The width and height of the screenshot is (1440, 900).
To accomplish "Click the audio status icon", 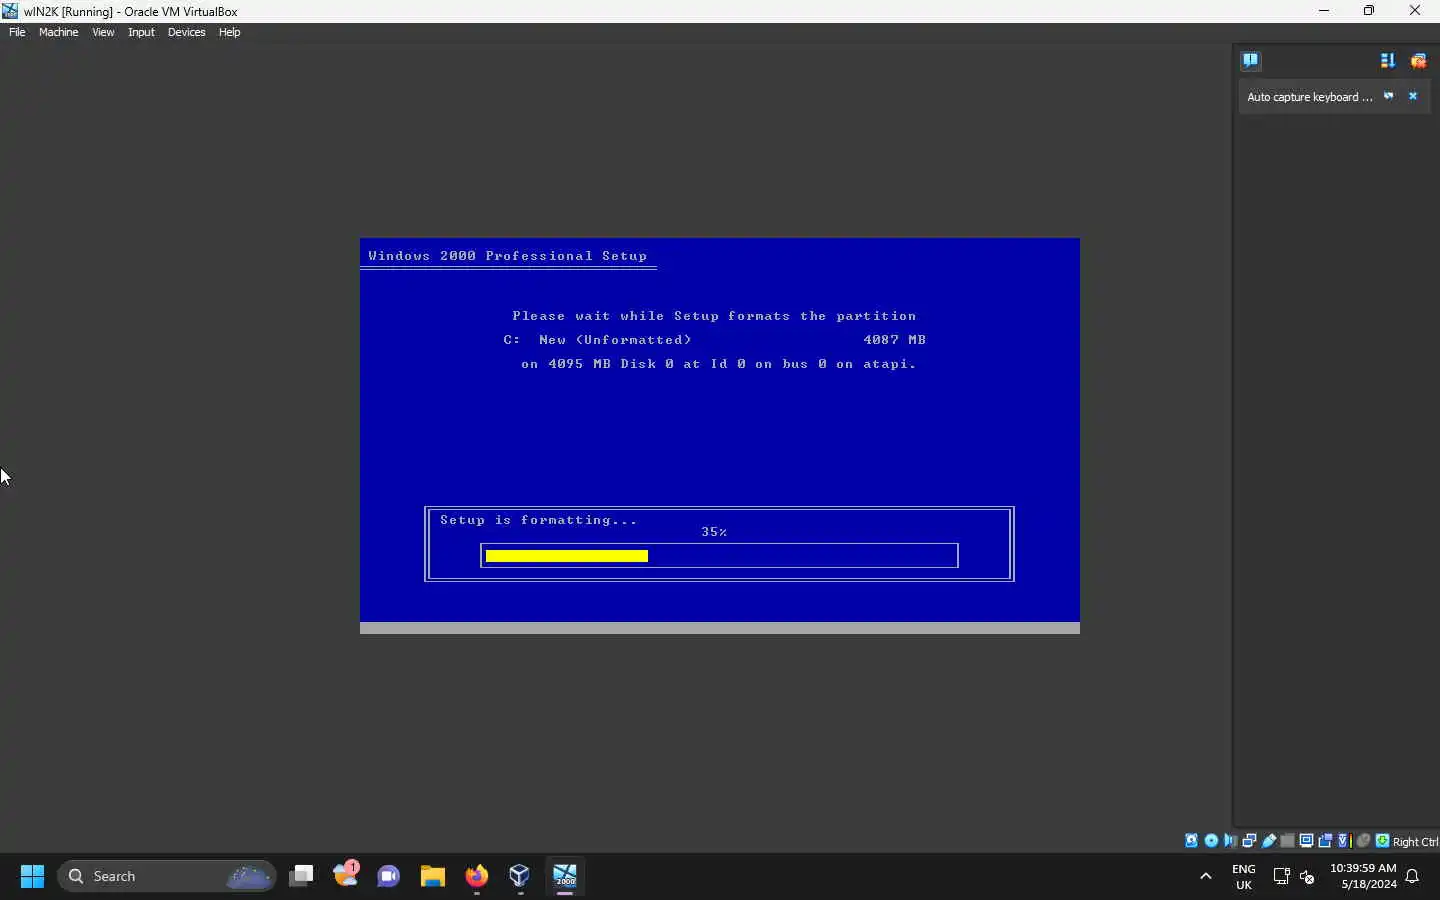I will point(1230,841).
